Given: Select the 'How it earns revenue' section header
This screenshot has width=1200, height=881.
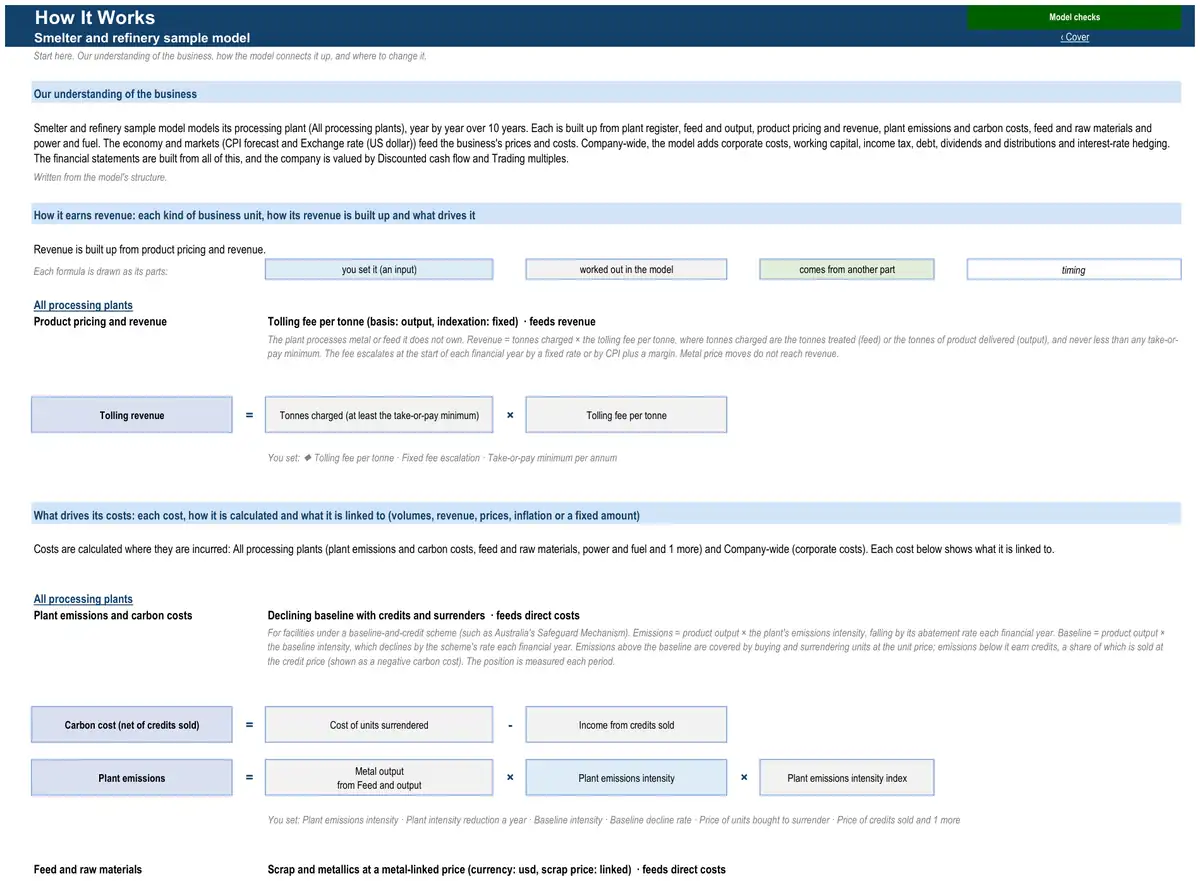Looking at the screenshot, I should (606, 216).
